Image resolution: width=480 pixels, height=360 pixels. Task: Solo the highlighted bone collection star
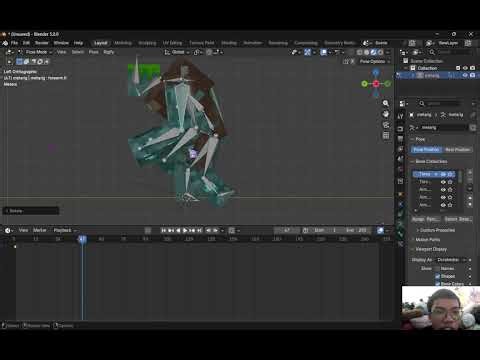450,174
